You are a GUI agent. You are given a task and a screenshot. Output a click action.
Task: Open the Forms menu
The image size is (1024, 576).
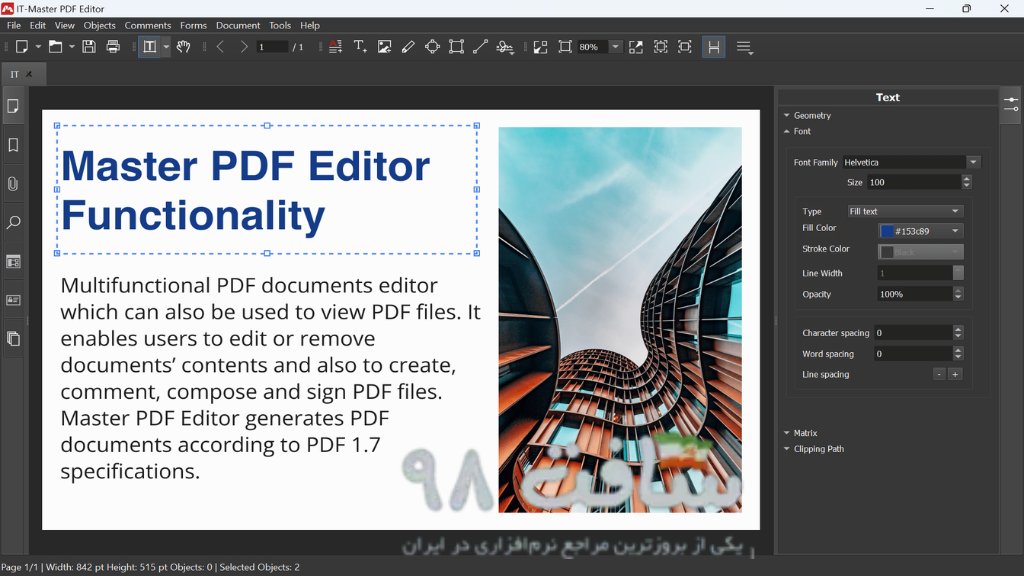coord(193,25)
